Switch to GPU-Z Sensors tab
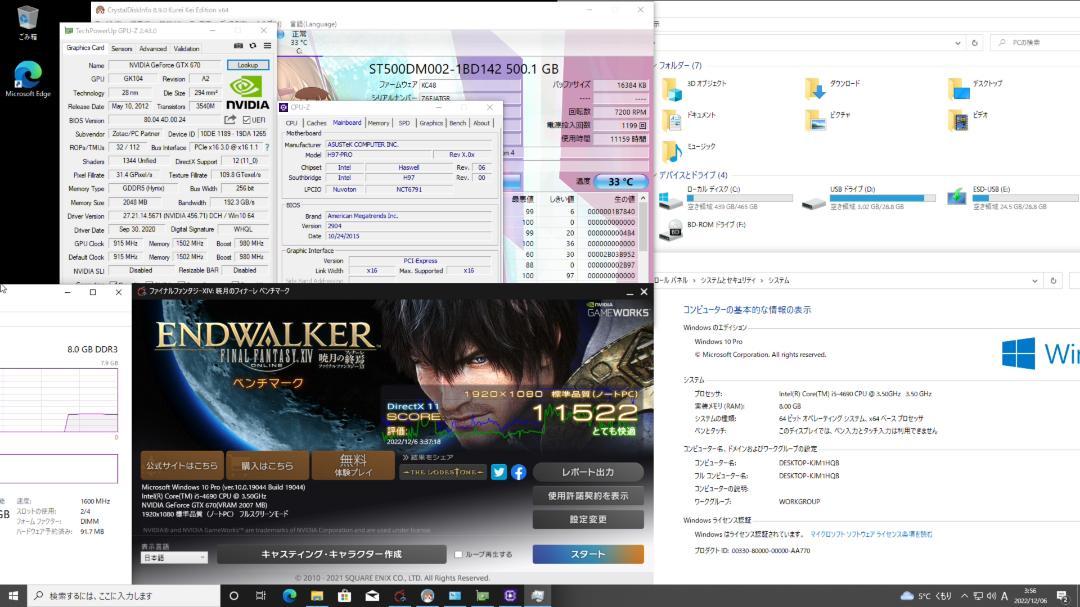Image resolution: width=1080 pixels, height=607 pixels. pyautogui.click(x=121, y=48)
